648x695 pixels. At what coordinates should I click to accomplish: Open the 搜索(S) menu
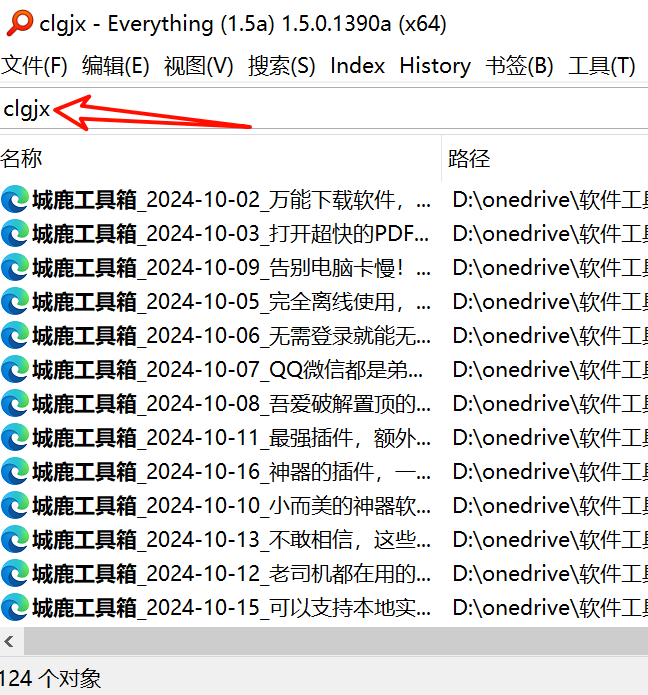(281, 66)
